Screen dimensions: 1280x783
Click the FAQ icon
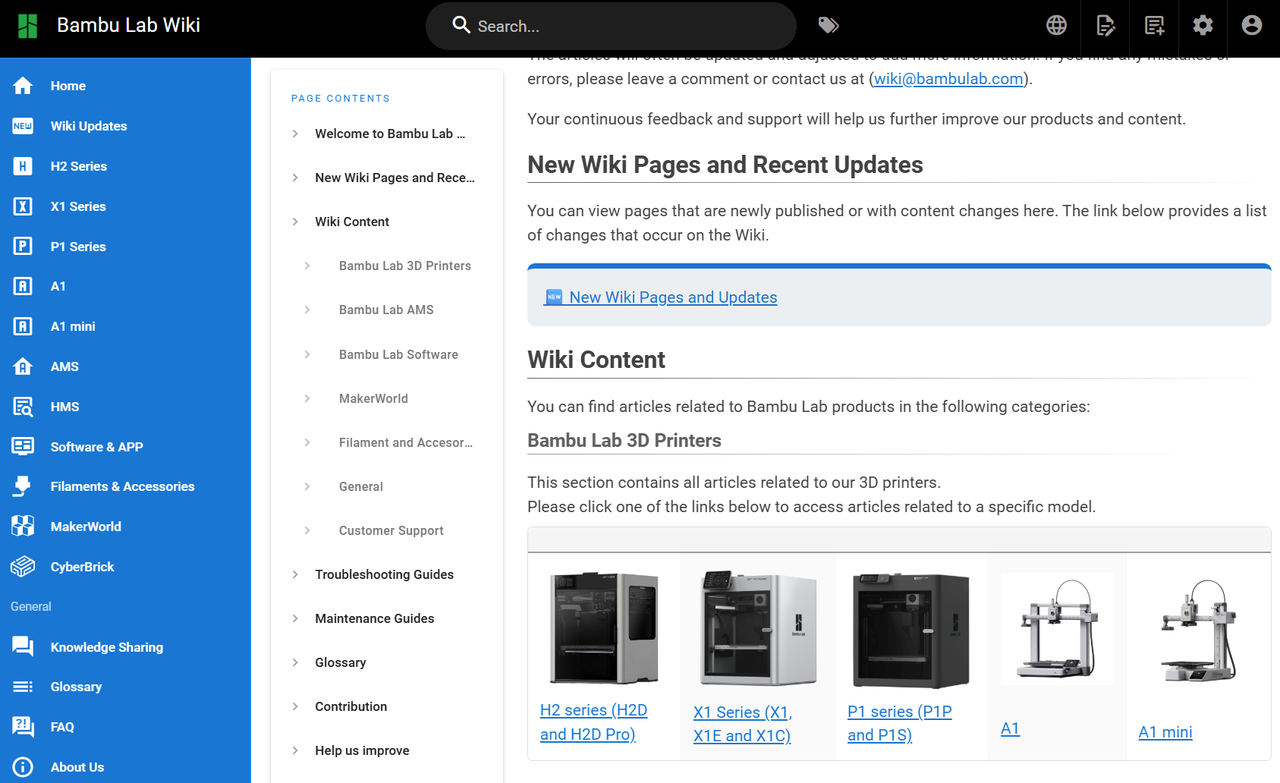(23, 727)
